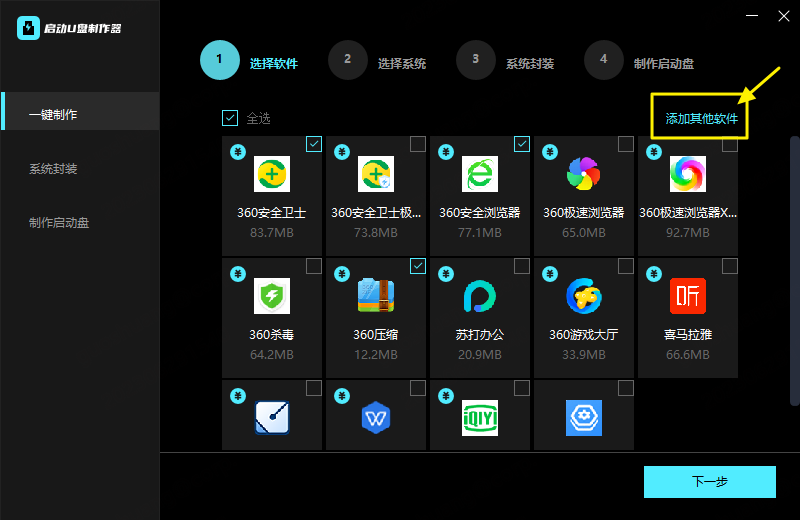Check the 喜马拉雅 checkbox
This screenshot has width=800, height=520.
[730, 265]
